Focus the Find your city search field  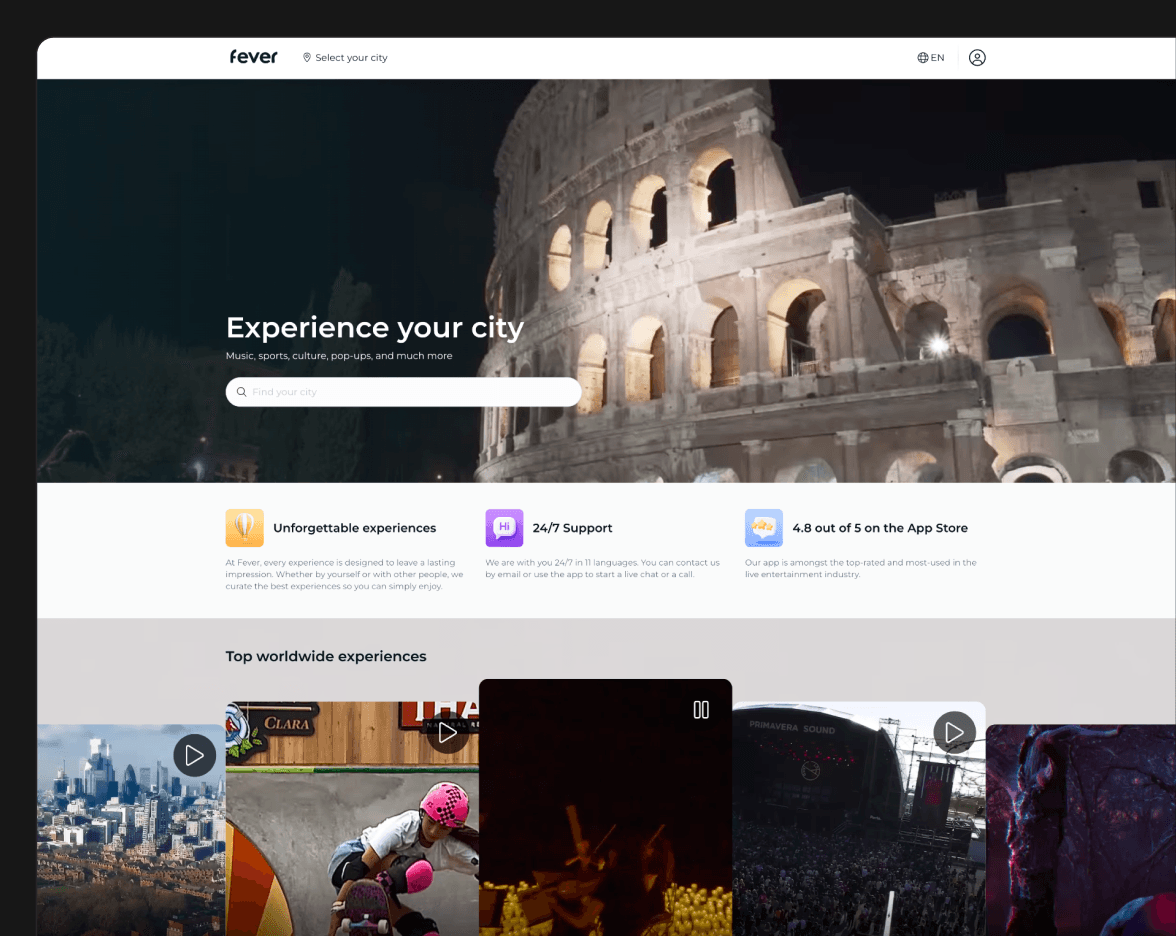click(x=410, y=392)
